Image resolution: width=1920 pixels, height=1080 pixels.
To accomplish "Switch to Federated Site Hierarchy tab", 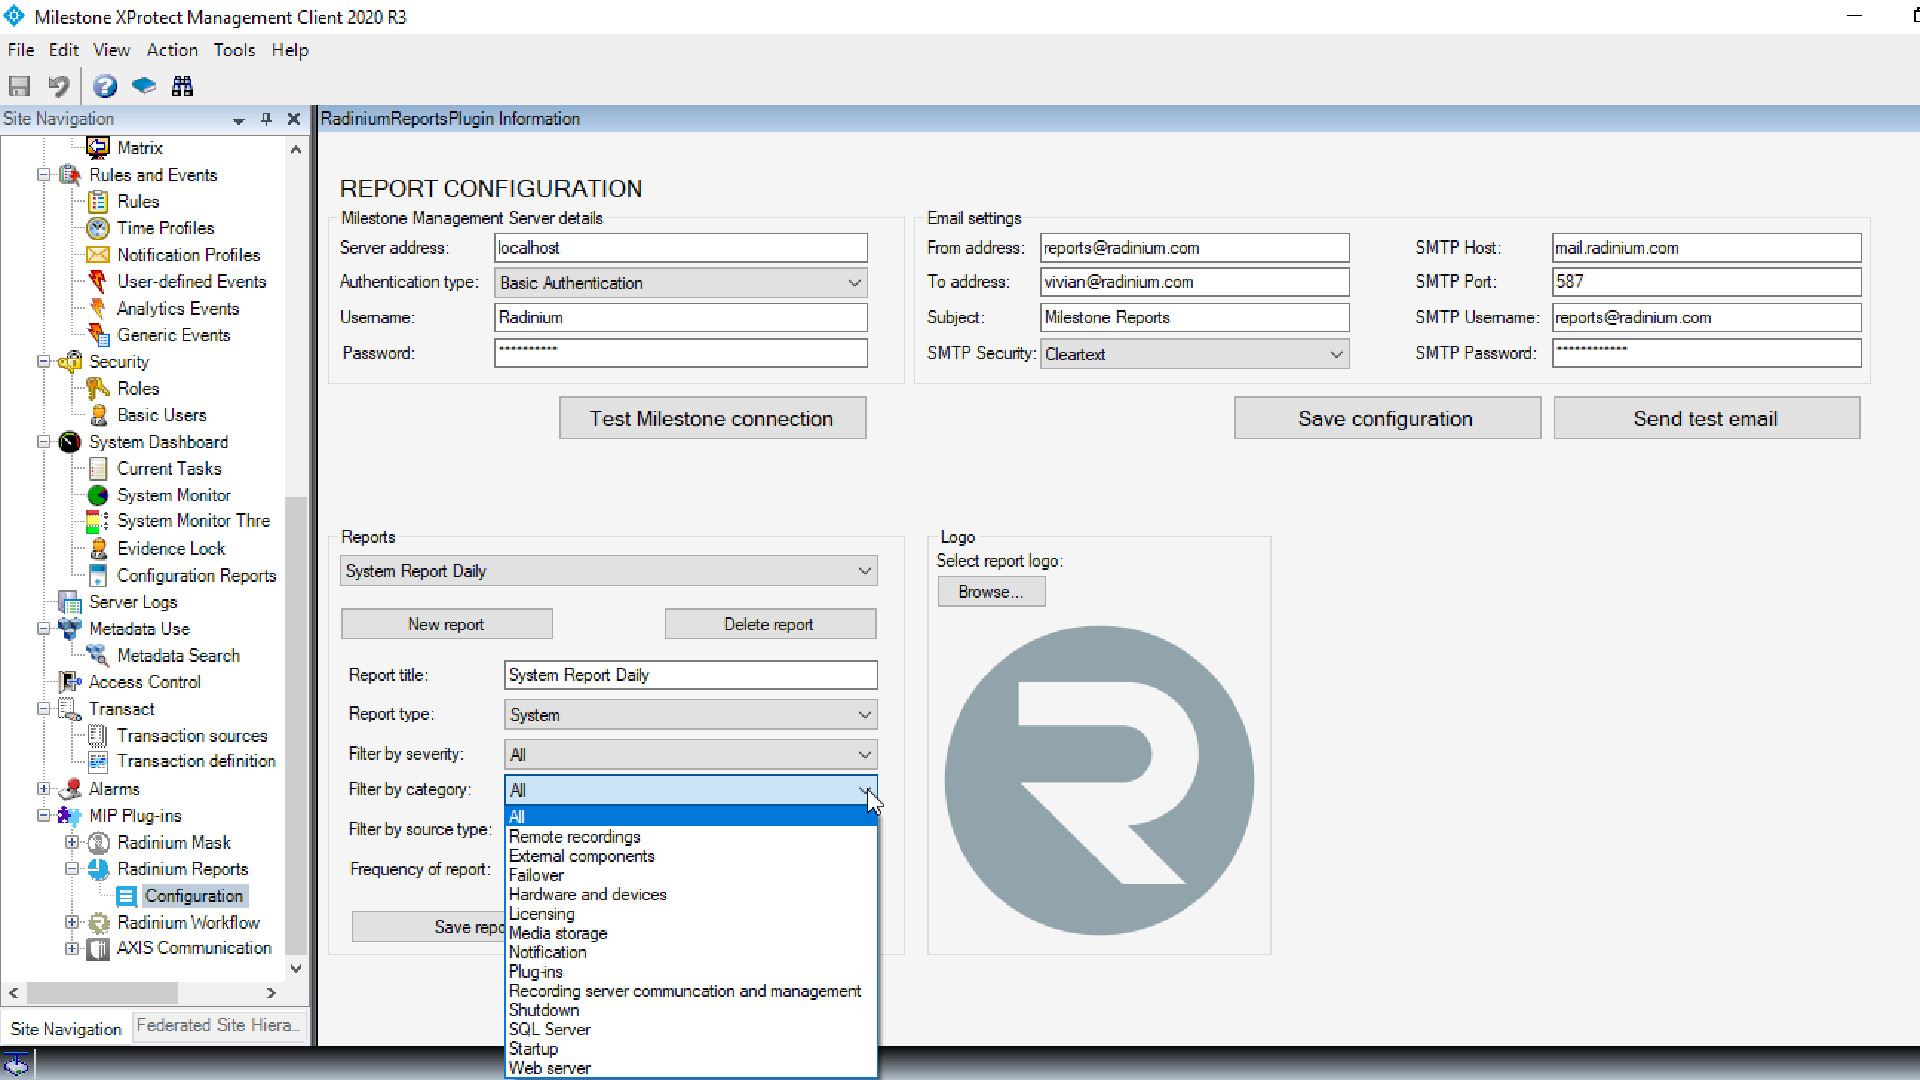I will [218, 1025].
